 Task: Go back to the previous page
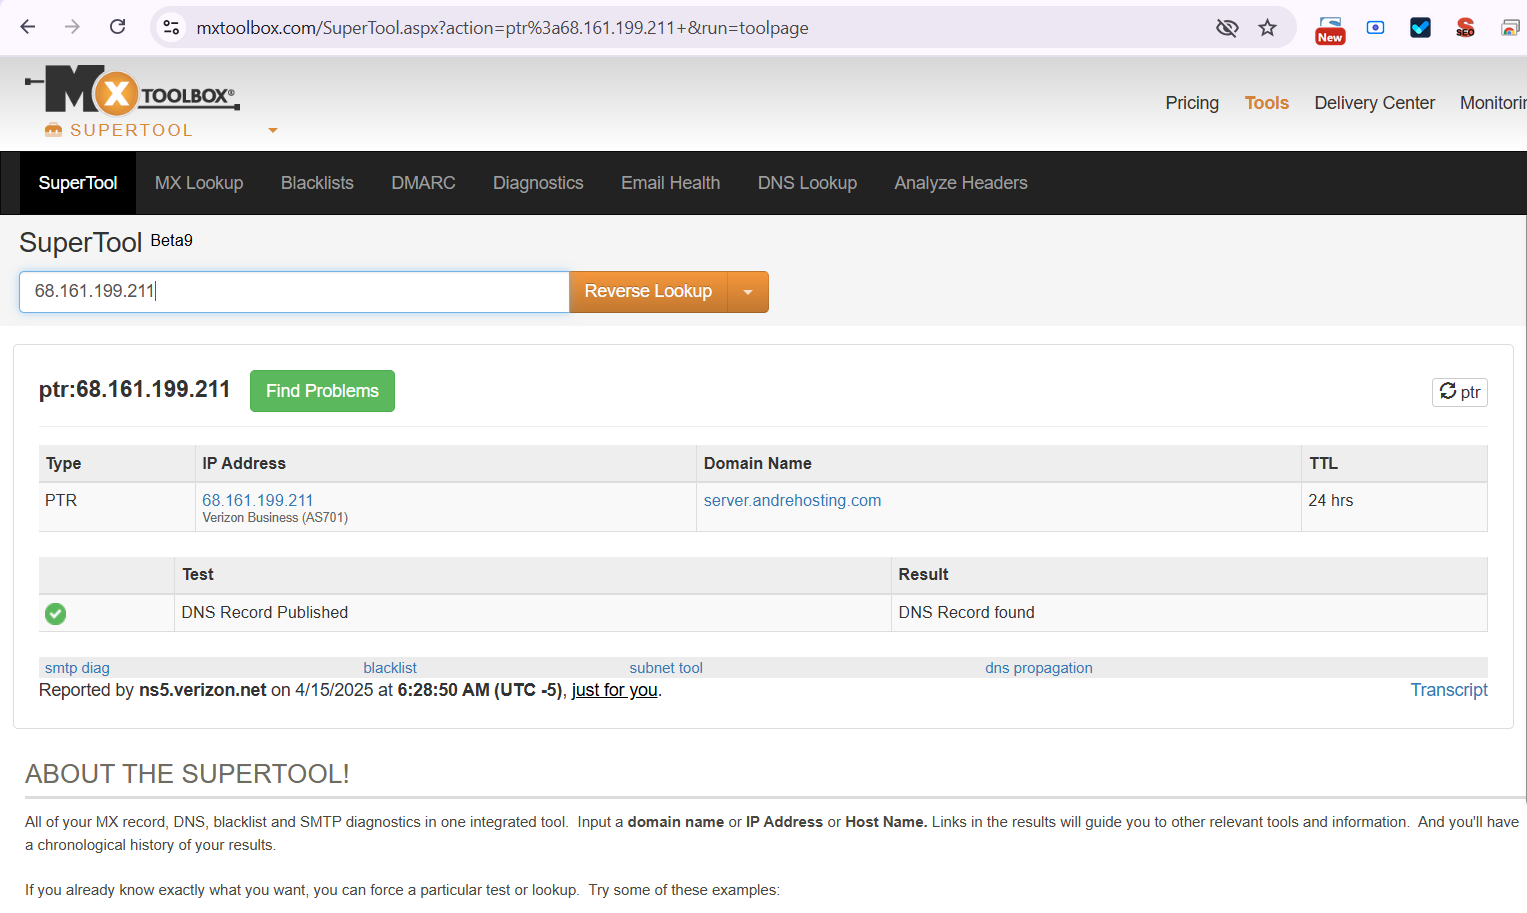coord(28,27)
